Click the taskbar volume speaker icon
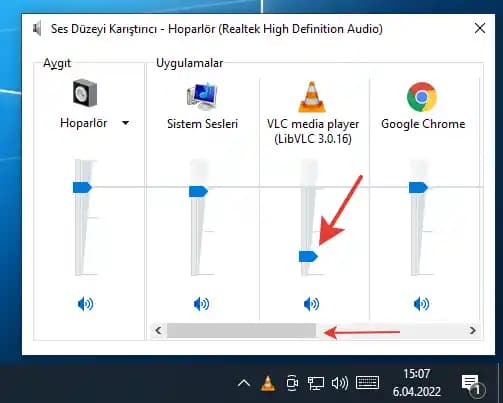 [x=340, y=383]
